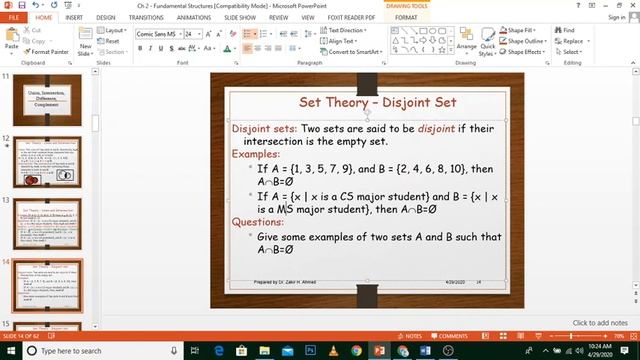Open the font size dropdown

(200, 34)
